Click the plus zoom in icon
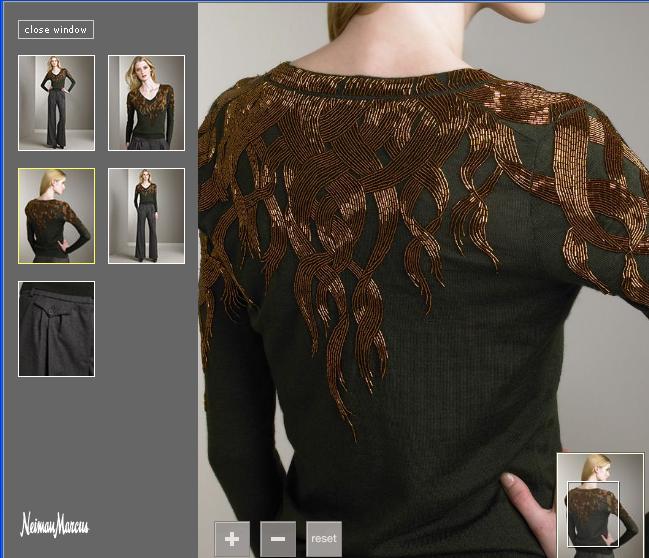649x558 pixels. (x=232, y=538)
